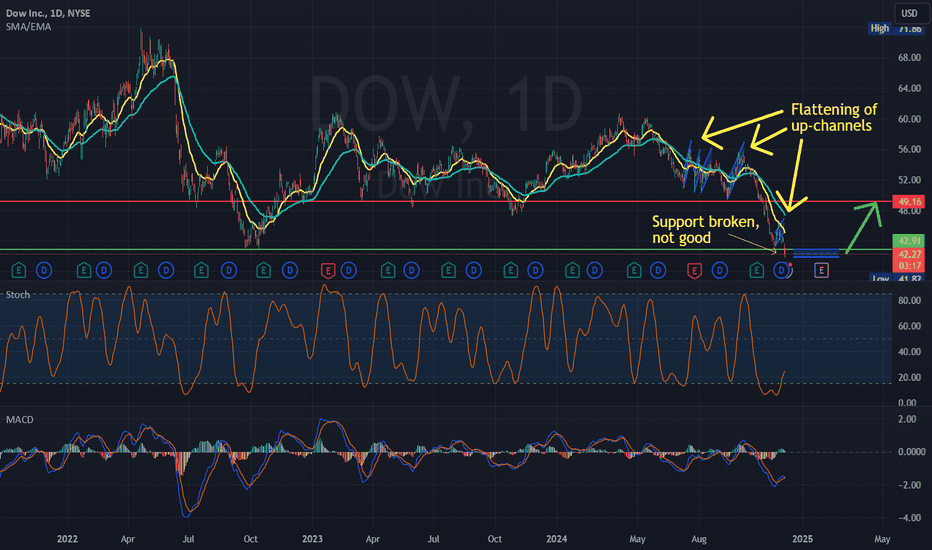
Task: Click the 2023 label on the time axis
Action: [312, 539]
